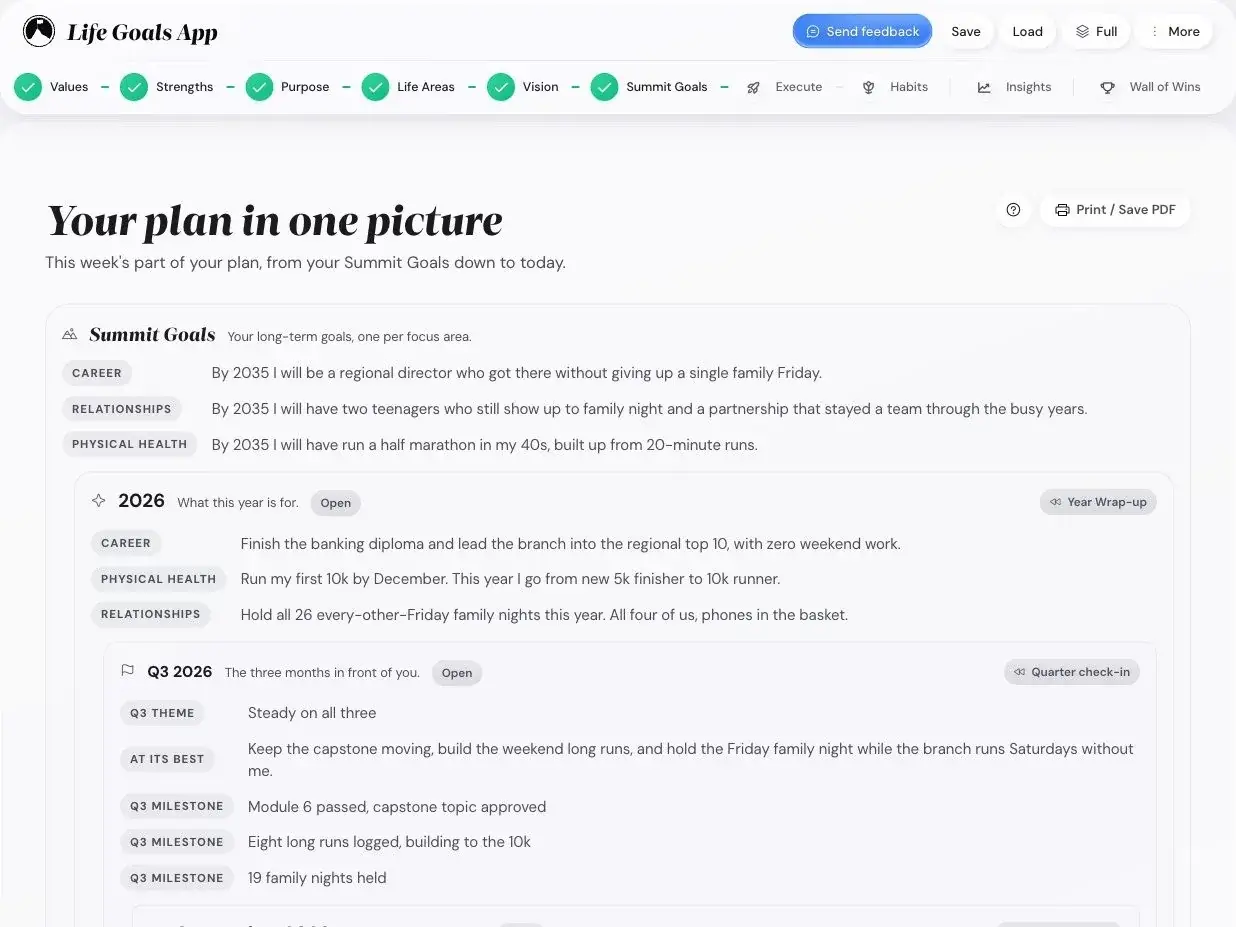Go to the Life Areas step
Screen dimensions: 1236x927
click(408, 87)
